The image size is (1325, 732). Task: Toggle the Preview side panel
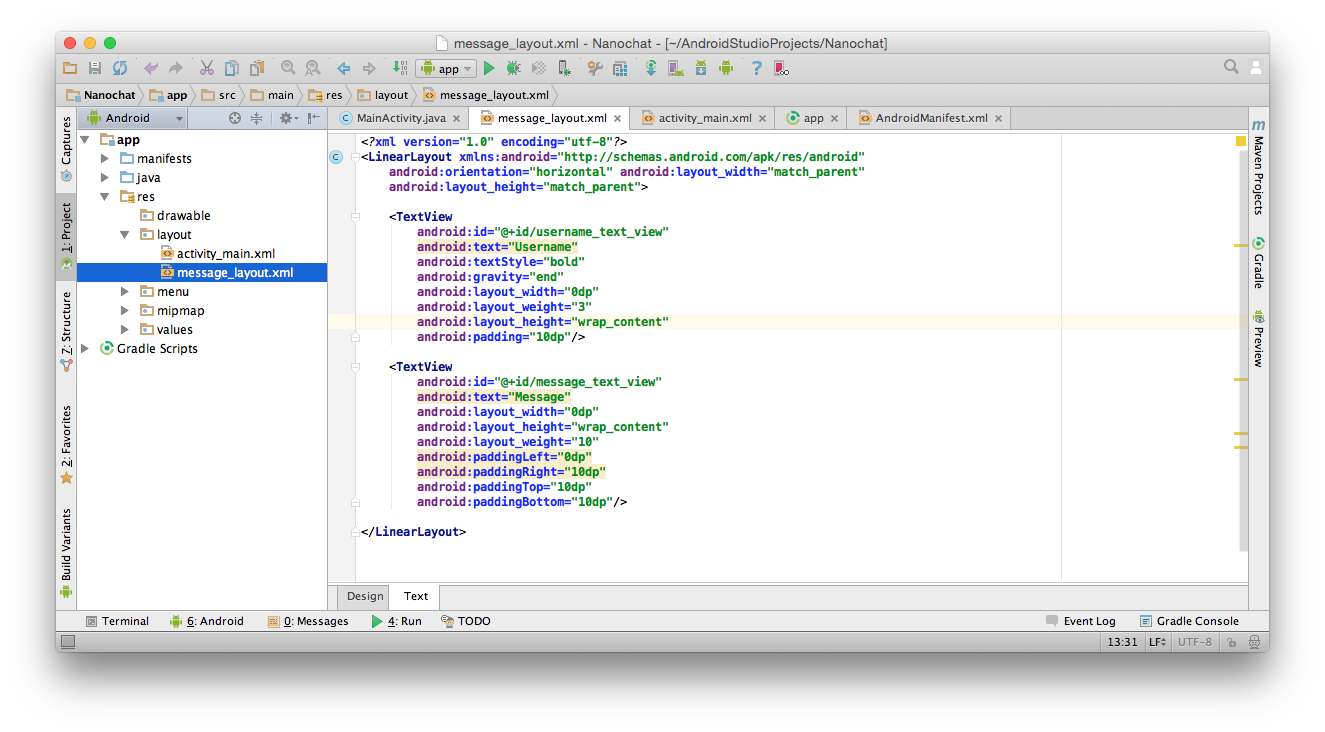click(1258, 338)
